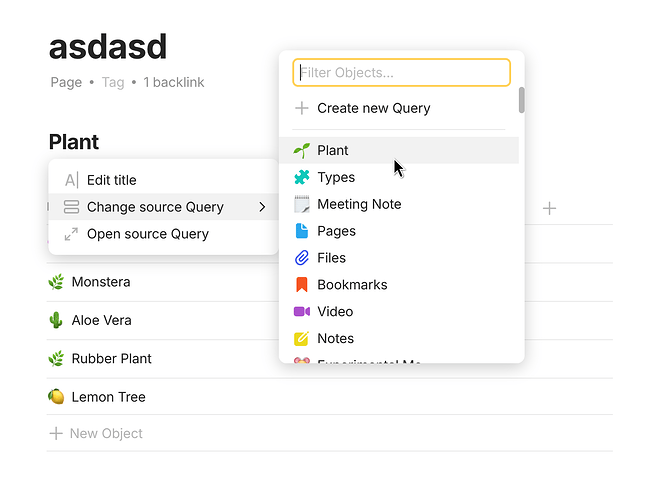Click the plus icon beside Create new Query

tap(302, 108)
